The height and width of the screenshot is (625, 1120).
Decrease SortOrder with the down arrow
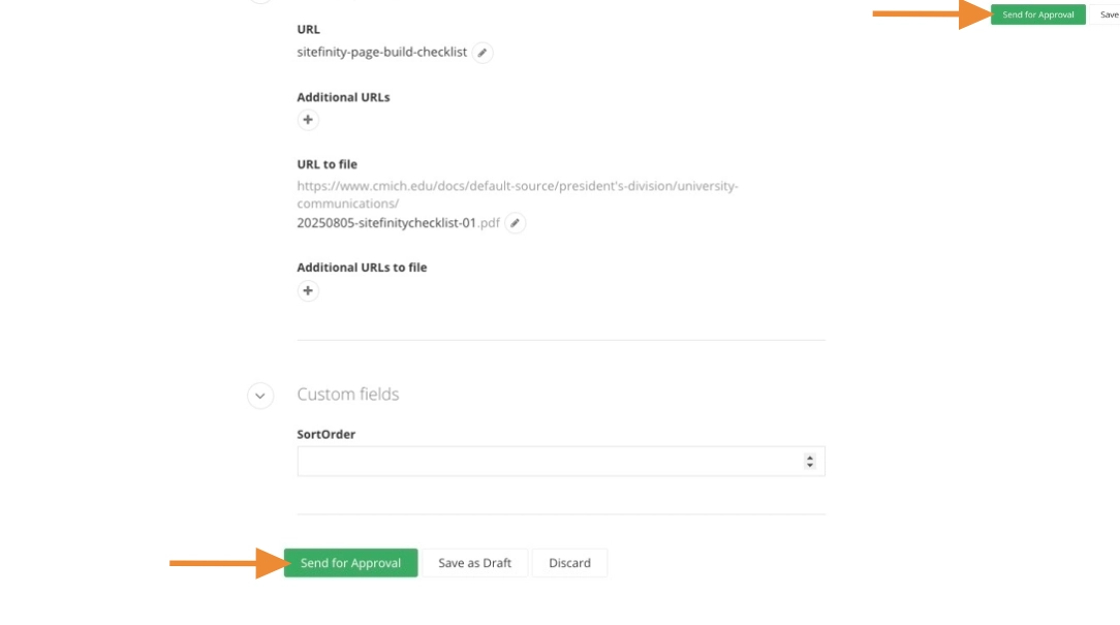pyautogui.click(x=810, y=465)
